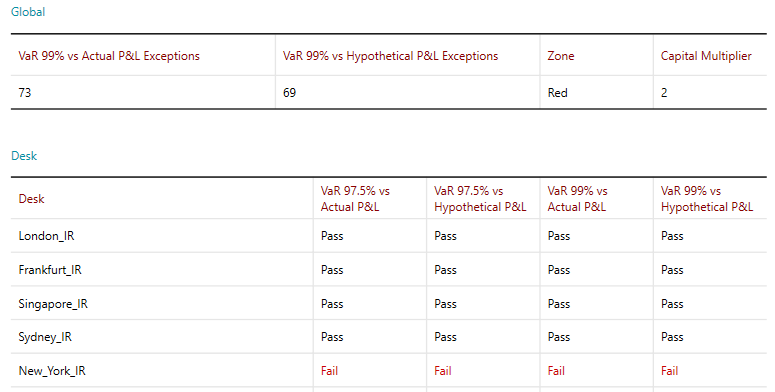This screenshot has width=775, height=392.
Task: Click the Capital Multiplier column header
Action: tap(706, 56)
